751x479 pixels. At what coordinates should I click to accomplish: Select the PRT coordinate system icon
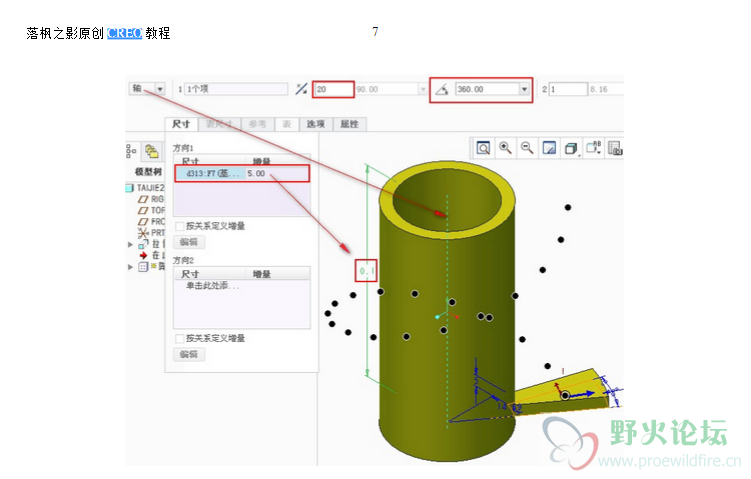[x=143, y=233]
